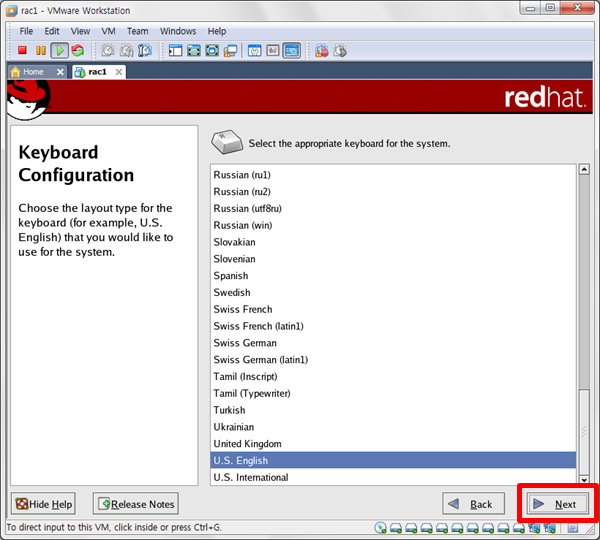The width and height of the screenshot is (600, 540).
Task: Click Next to continue installation
Action: pyautogui.click(x=558, y=504)
